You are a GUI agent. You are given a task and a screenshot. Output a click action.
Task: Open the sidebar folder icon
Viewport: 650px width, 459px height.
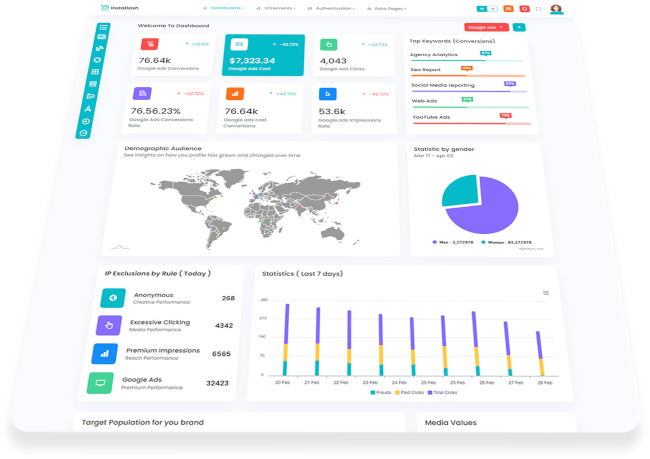click(x=90, y=96)
